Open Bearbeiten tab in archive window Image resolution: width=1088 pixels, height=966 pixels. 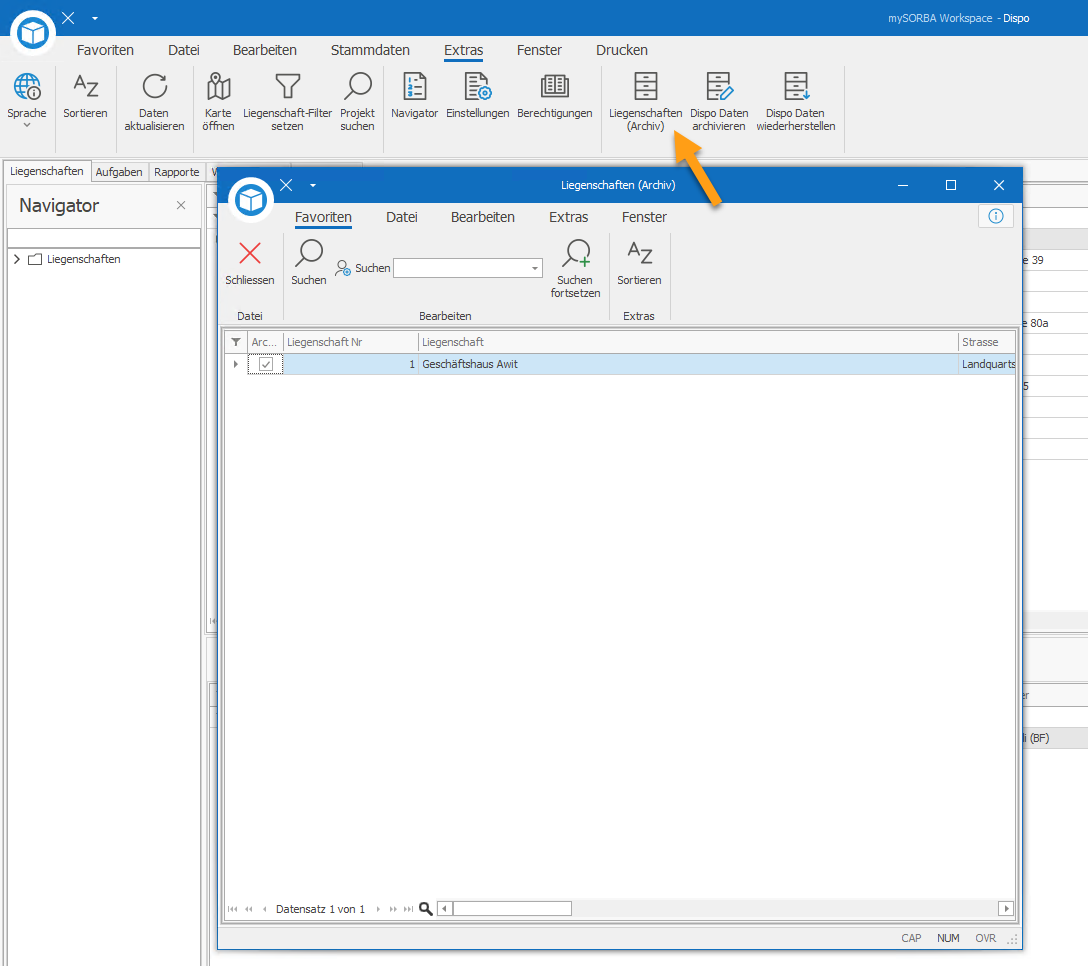pos(483,217)
